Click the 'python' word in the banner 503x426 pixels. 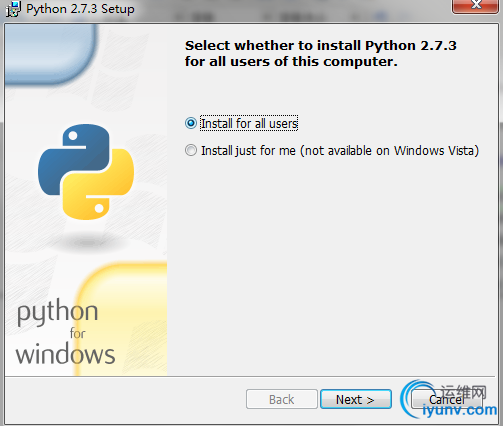[x=57, y=313]
